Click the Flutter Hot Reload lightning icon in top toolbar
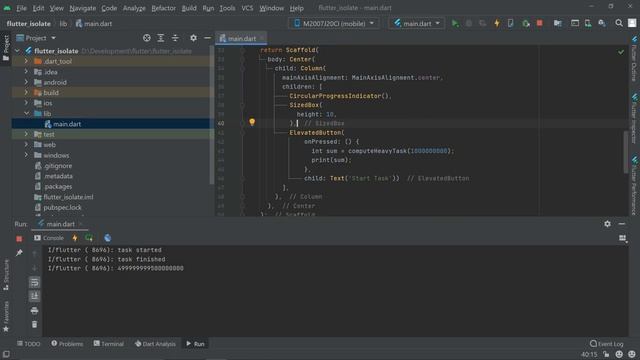Screen dimensions: 640x360 pyautogui.click(x=497, y=23)
